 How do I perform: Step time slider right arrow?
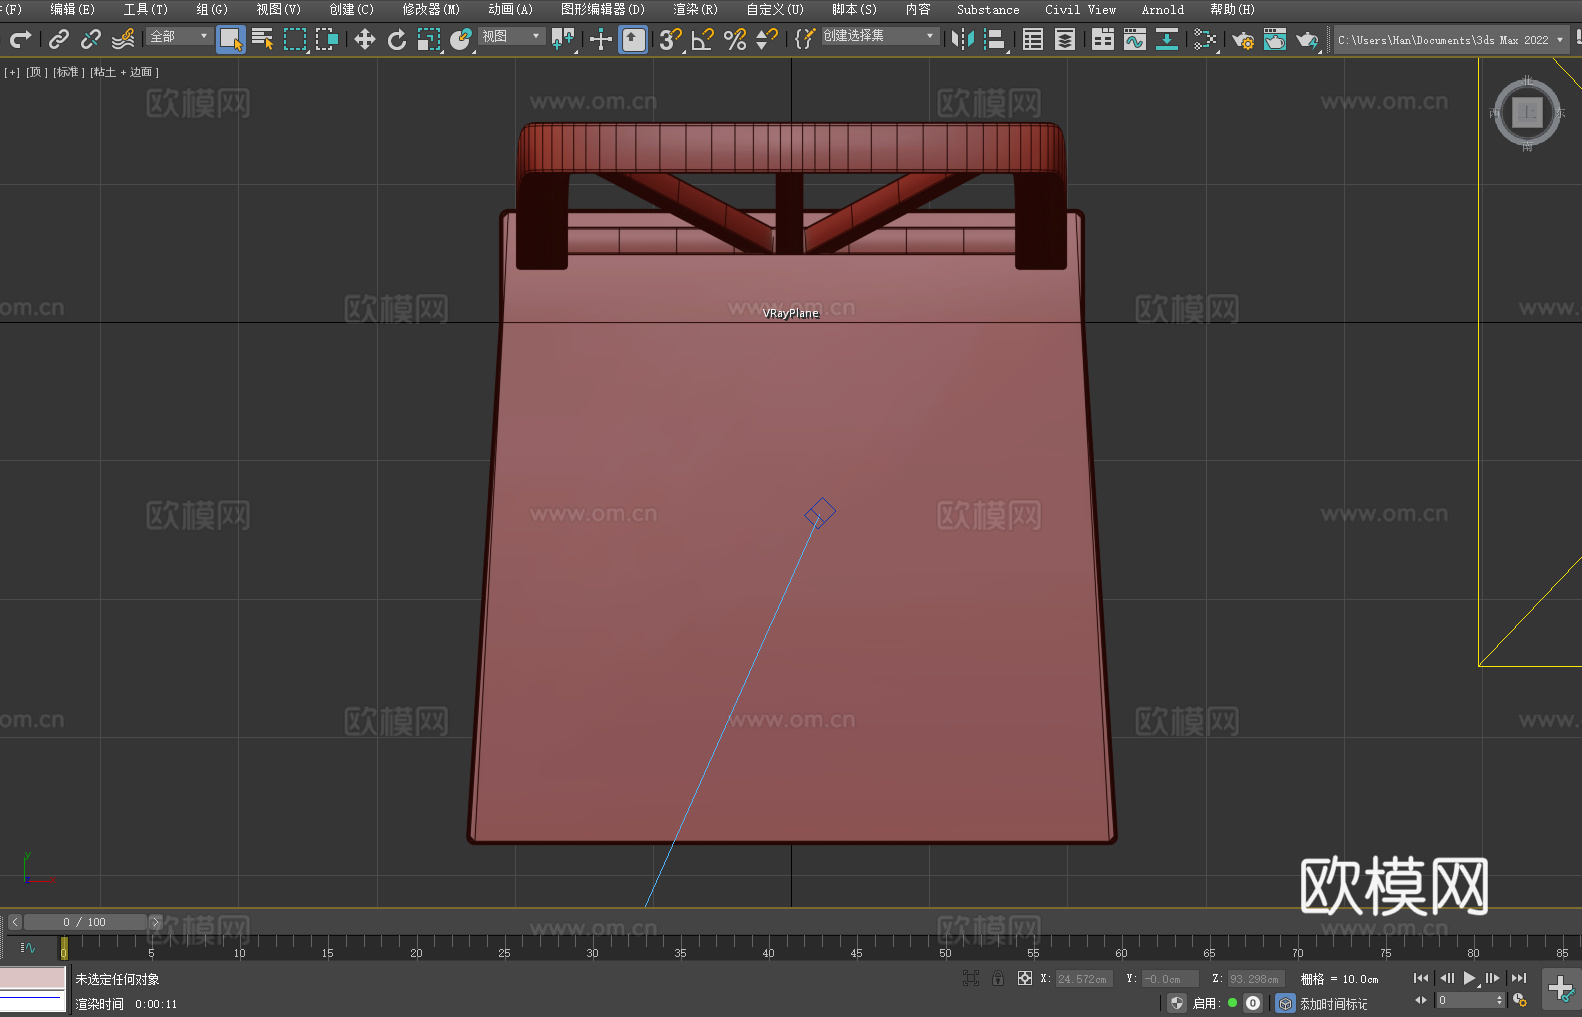point(155,922)
